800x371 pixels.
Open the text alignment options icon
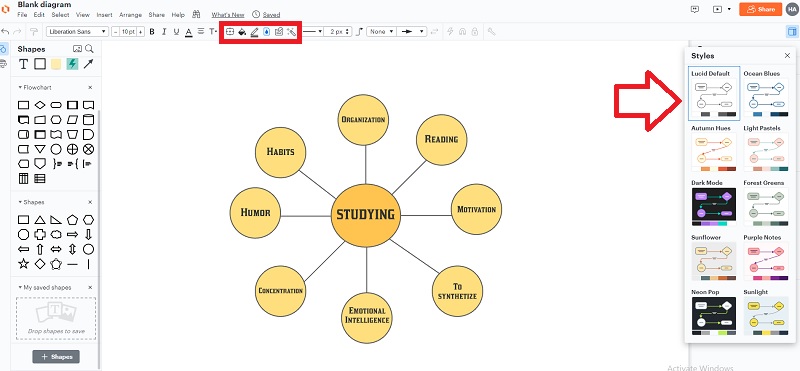pos(201,32)
